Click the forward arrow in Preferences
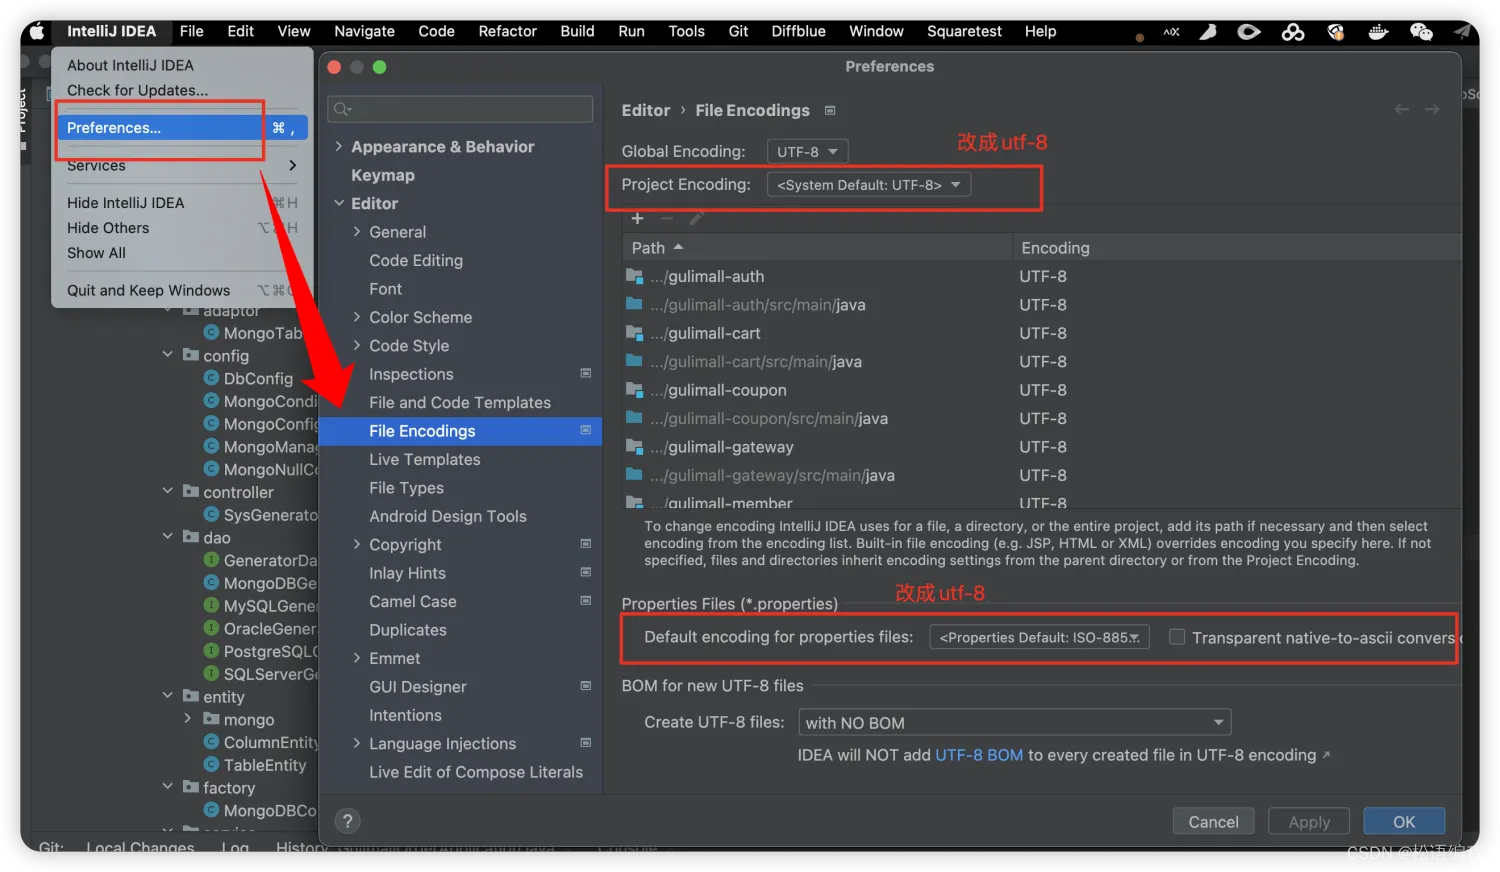Screen dimensions: 1500x872 click(1432, 109)
